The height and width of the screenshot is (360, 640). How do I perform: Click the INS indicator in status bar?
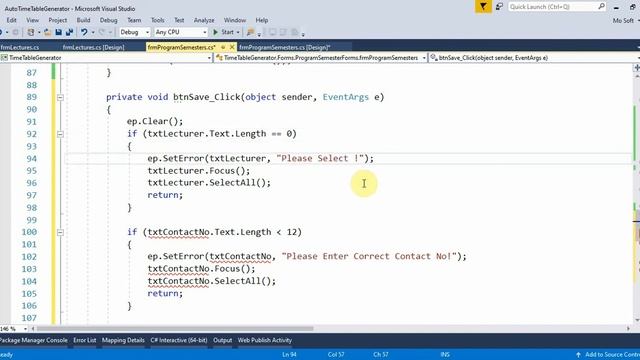coord(445,354)
